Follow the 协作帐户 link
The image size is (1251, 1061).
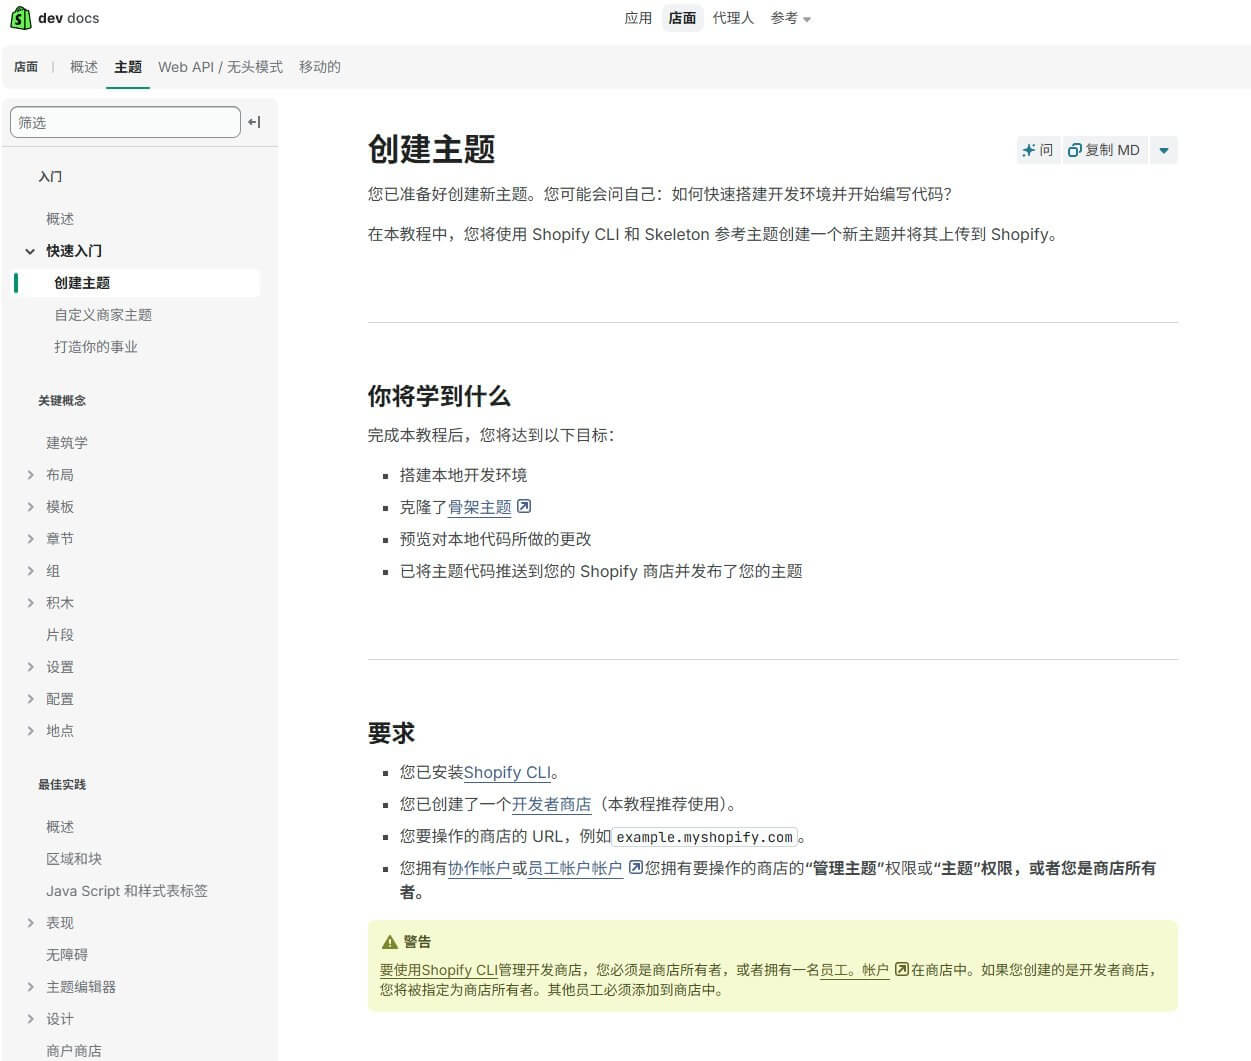point(480,868)
